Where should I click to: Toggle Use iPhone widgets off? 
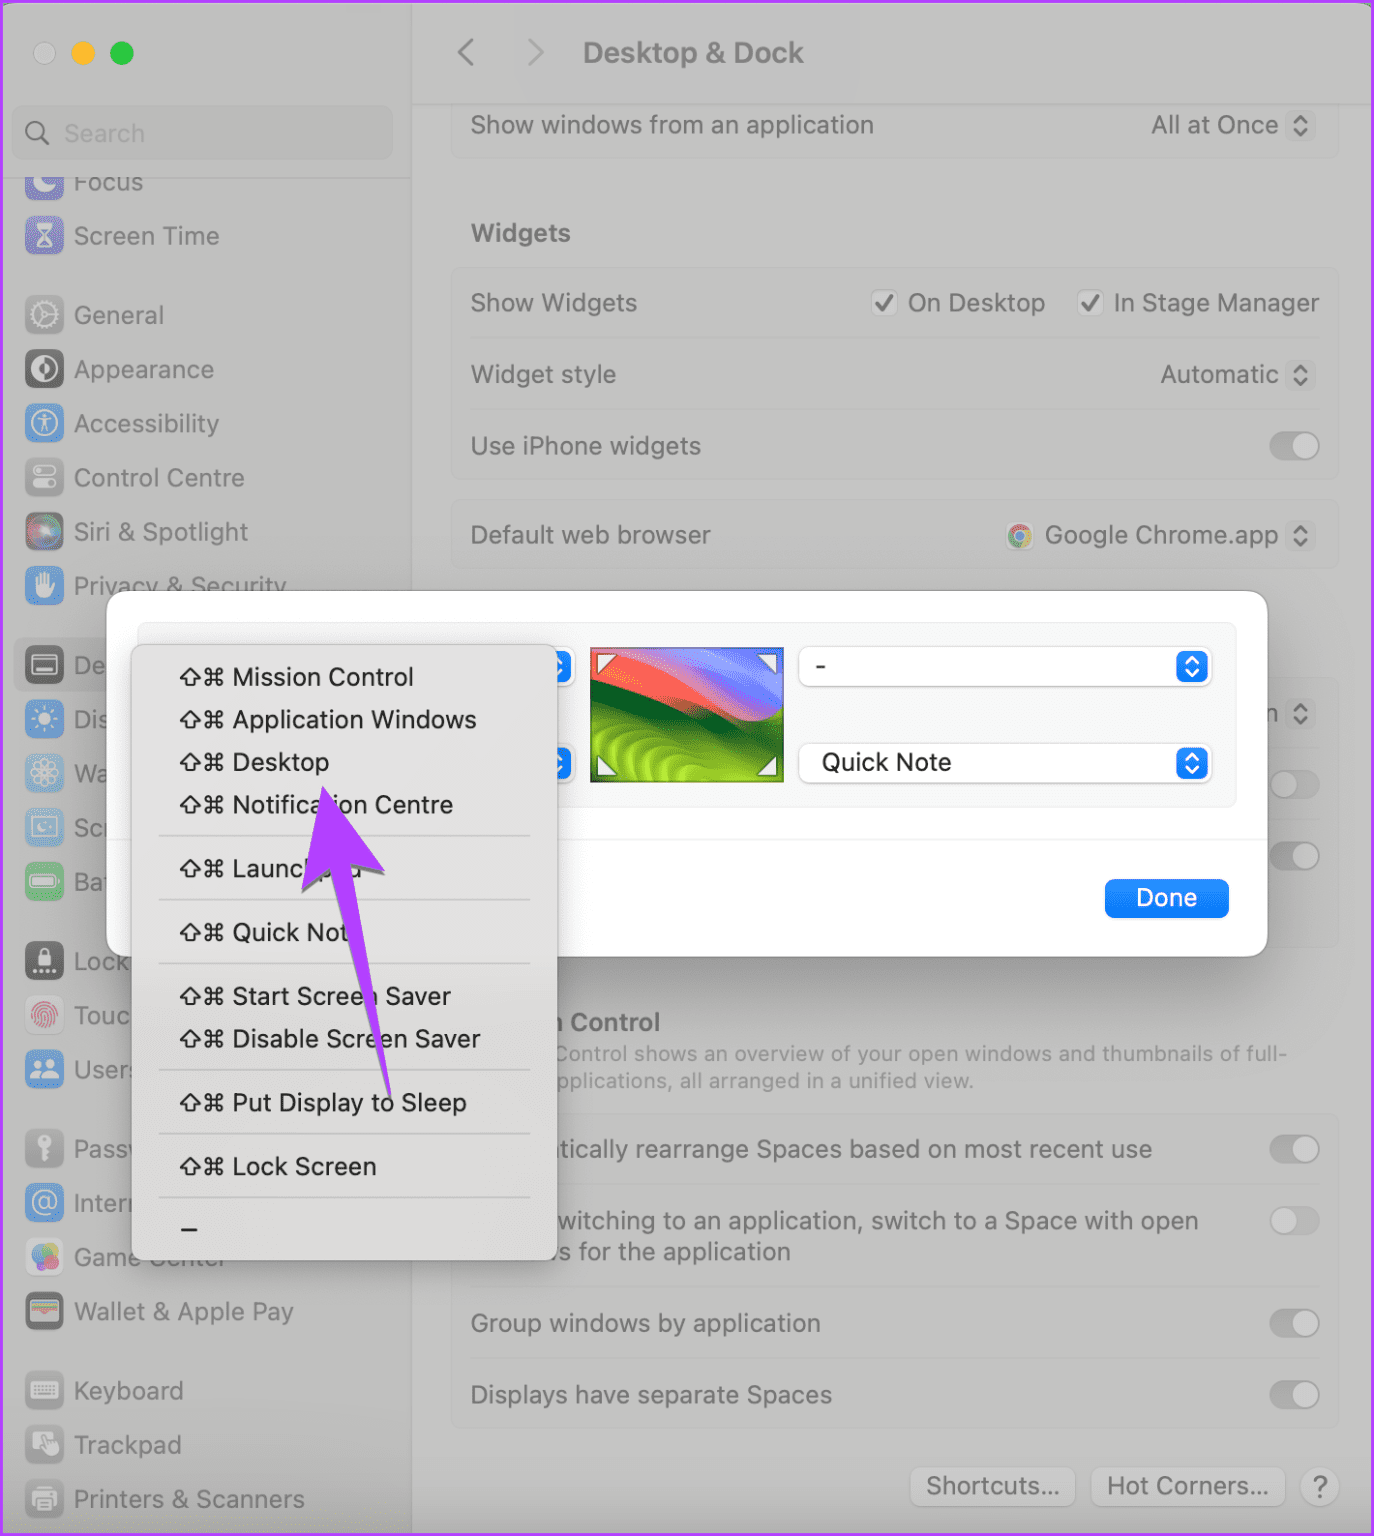(x=1294, y=446)
